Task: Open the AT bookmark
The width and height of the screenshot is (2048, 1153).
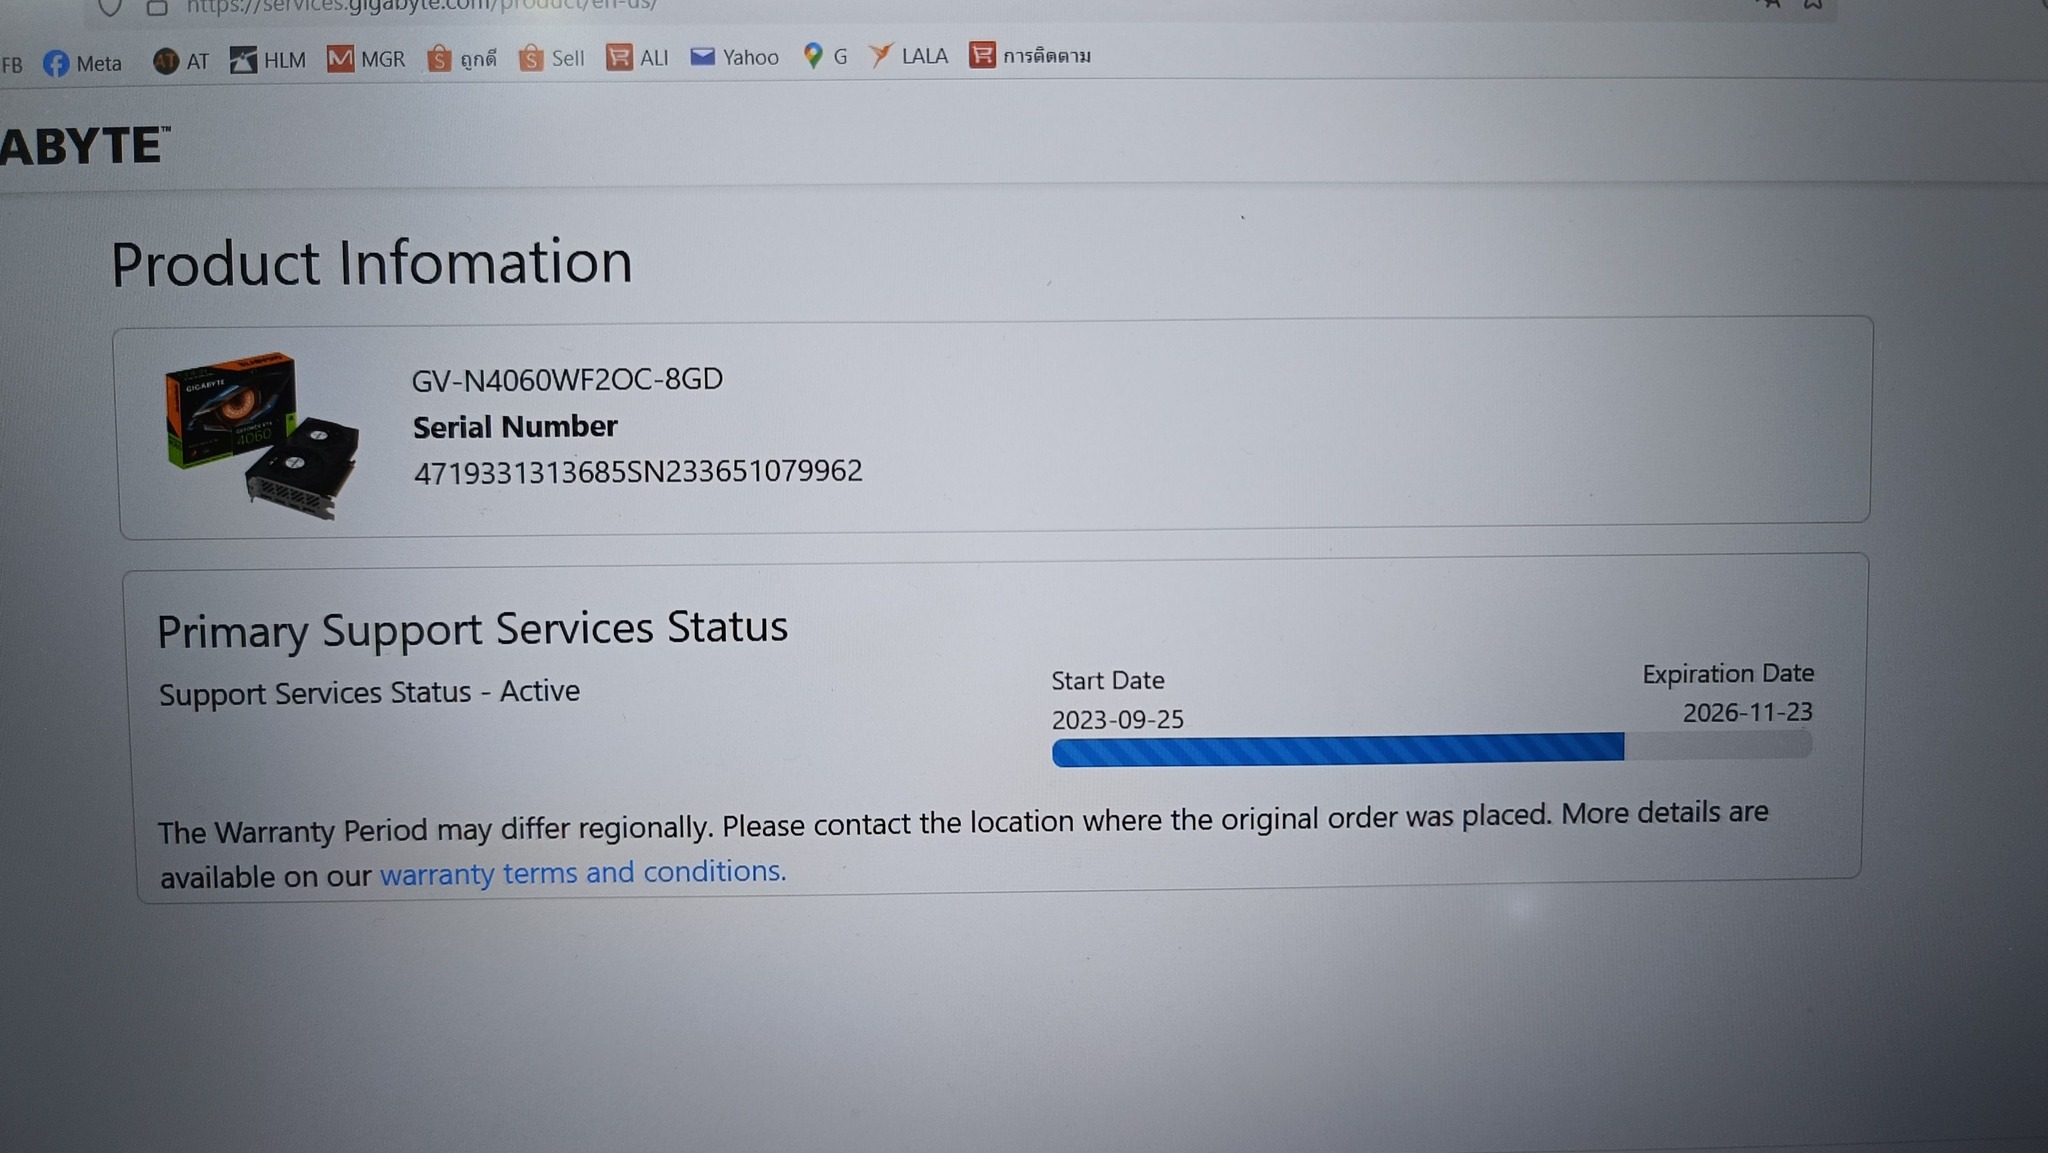Action: click(x=181, y=61)
